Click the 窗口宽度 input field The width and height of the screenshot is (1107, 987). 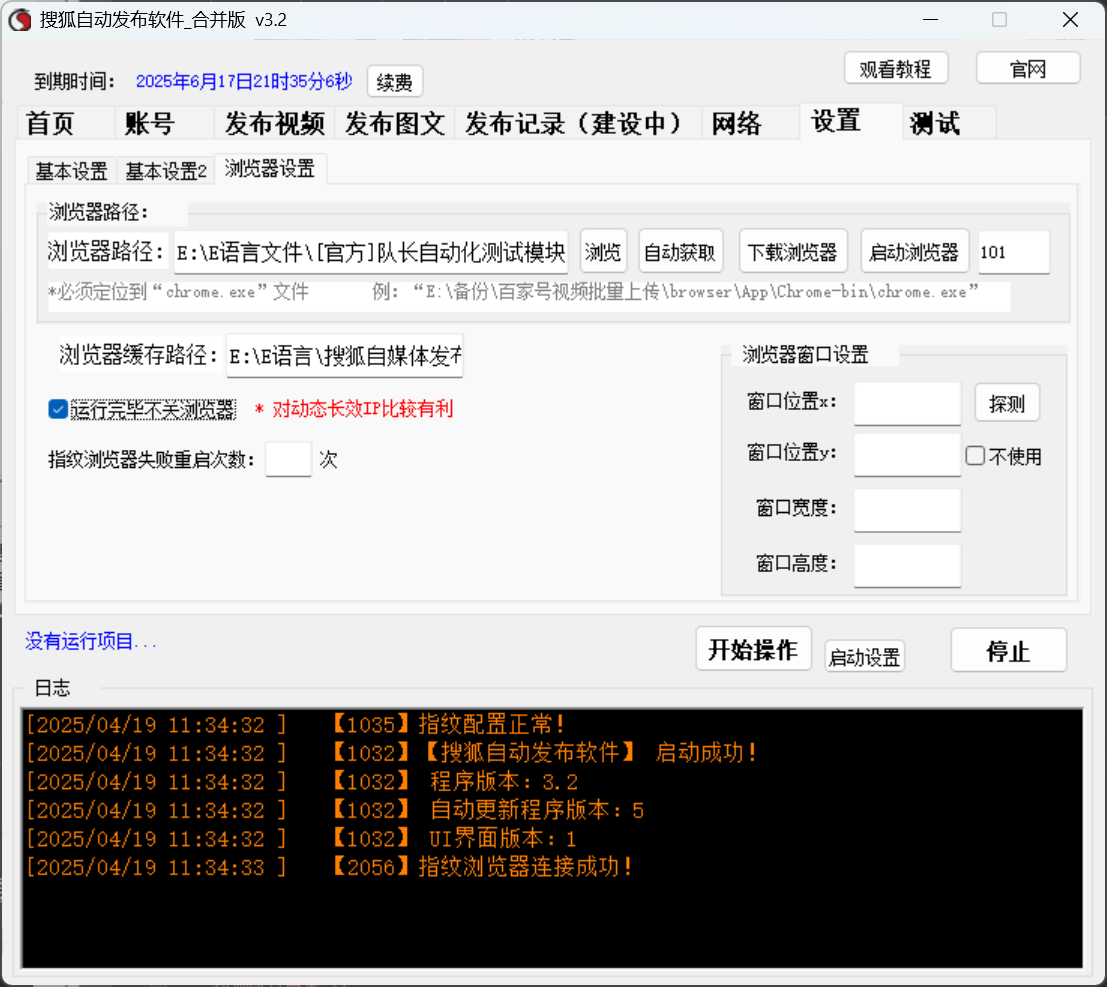pos(907,510)
